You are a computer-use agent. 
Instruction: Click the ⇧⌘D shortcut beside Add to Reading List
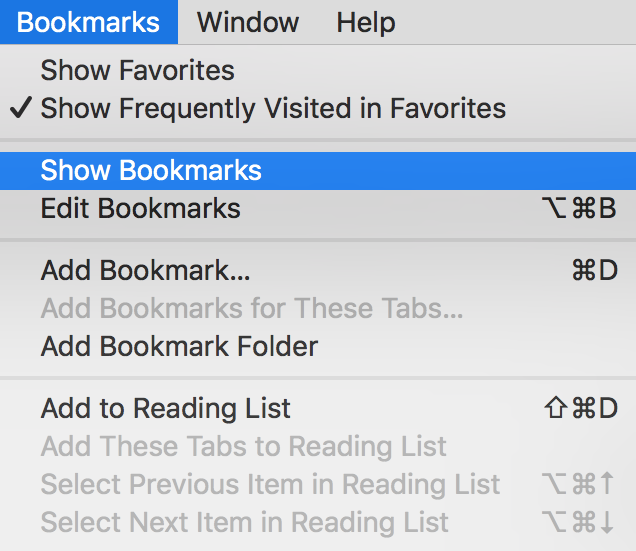click(x=580, y=409)
